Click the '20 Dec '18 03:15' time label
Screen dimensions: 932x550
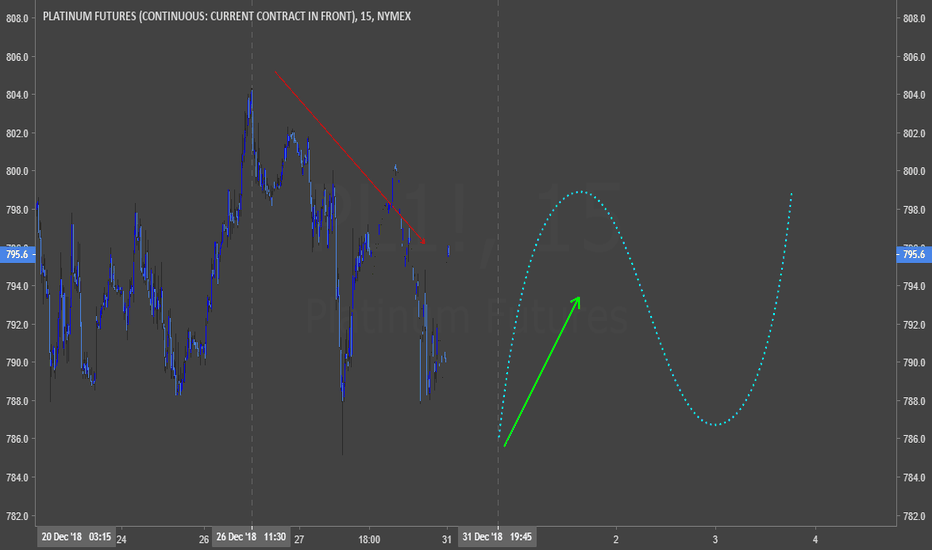point(76,537)
